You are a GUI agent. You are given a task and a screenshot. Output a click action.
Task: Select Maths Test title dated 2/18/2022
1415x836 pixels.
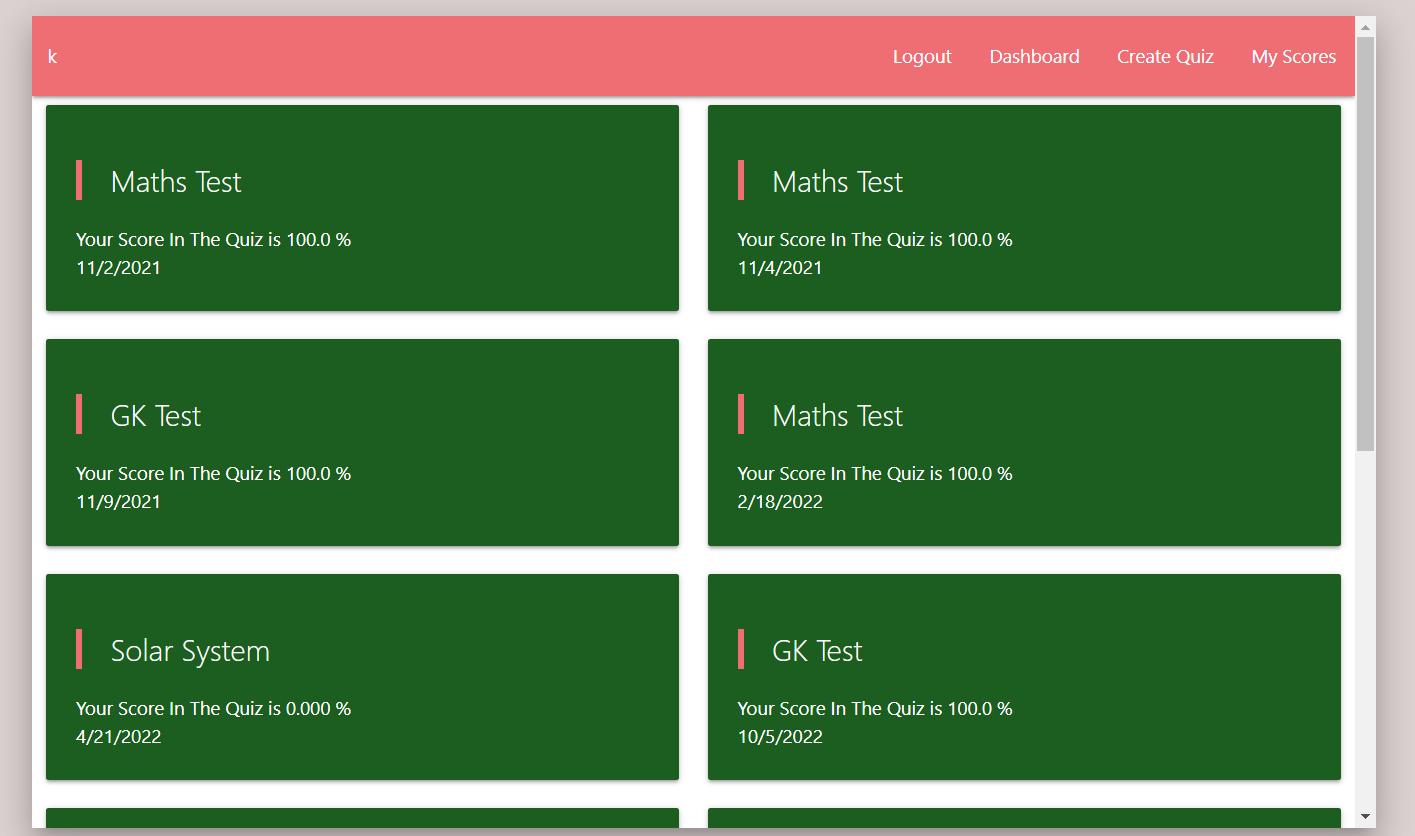pos(837,416)
